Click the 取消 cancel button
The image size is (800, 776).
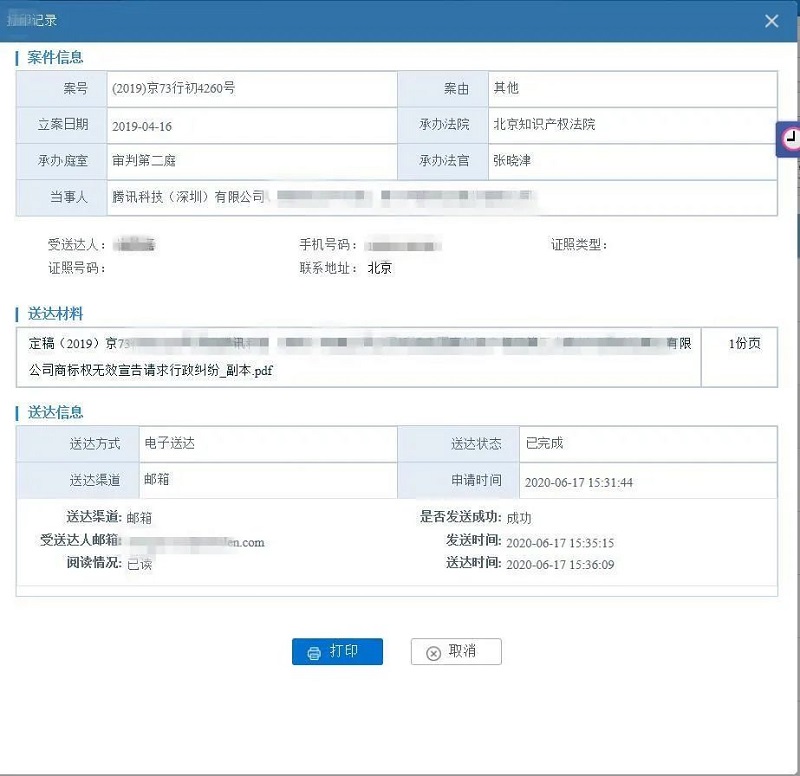coord(456,652)
